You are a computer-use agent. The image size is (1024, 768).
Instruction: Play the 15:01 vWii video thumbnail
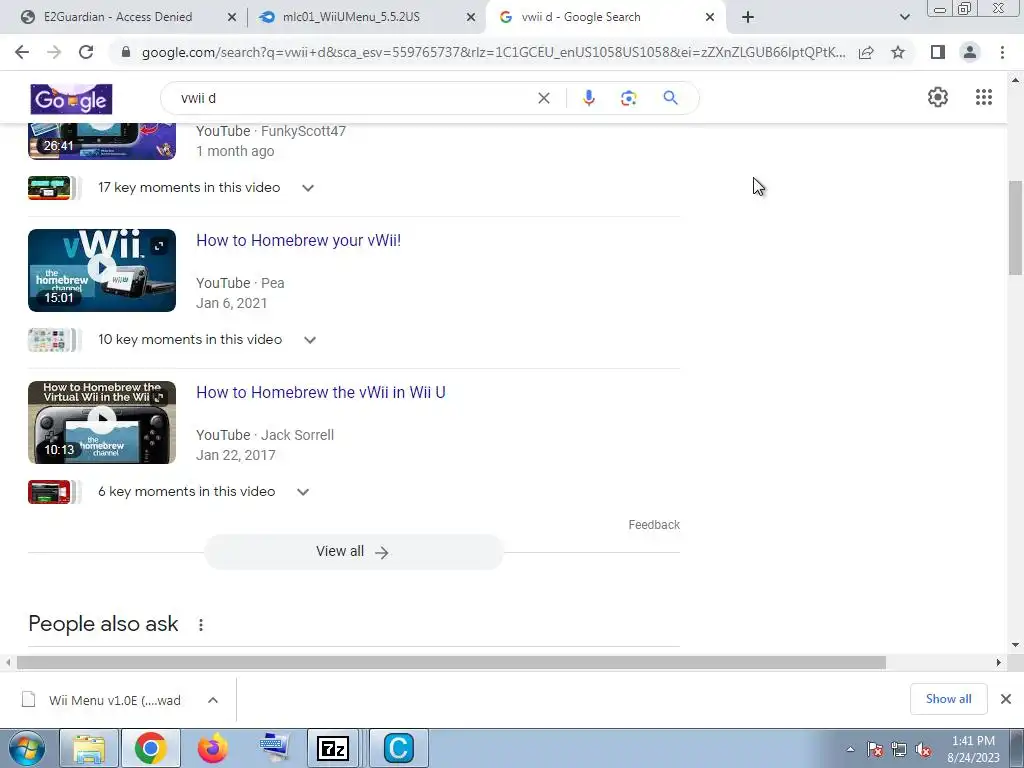[x=102, y=270]
